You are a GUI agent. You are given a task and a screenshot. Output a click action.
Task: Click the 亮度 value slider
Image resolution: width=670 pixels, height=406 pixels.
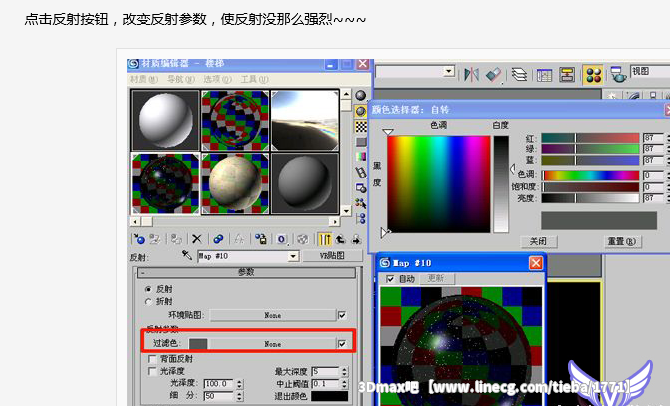(x=590, y=198)
